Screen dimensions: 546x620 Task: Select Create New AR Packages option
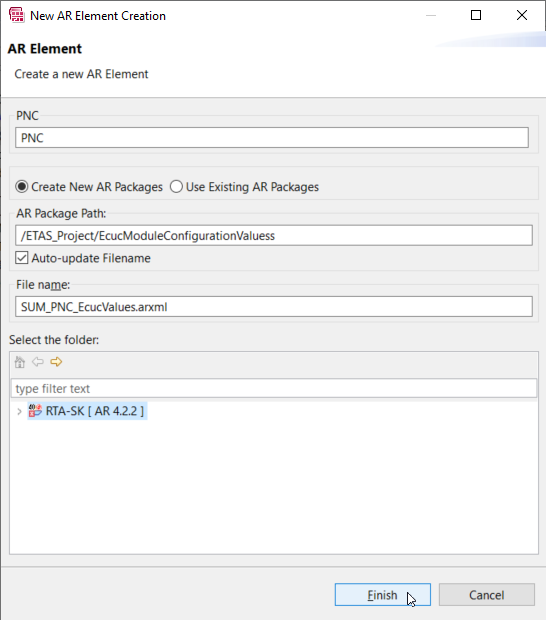pos(89,187)
